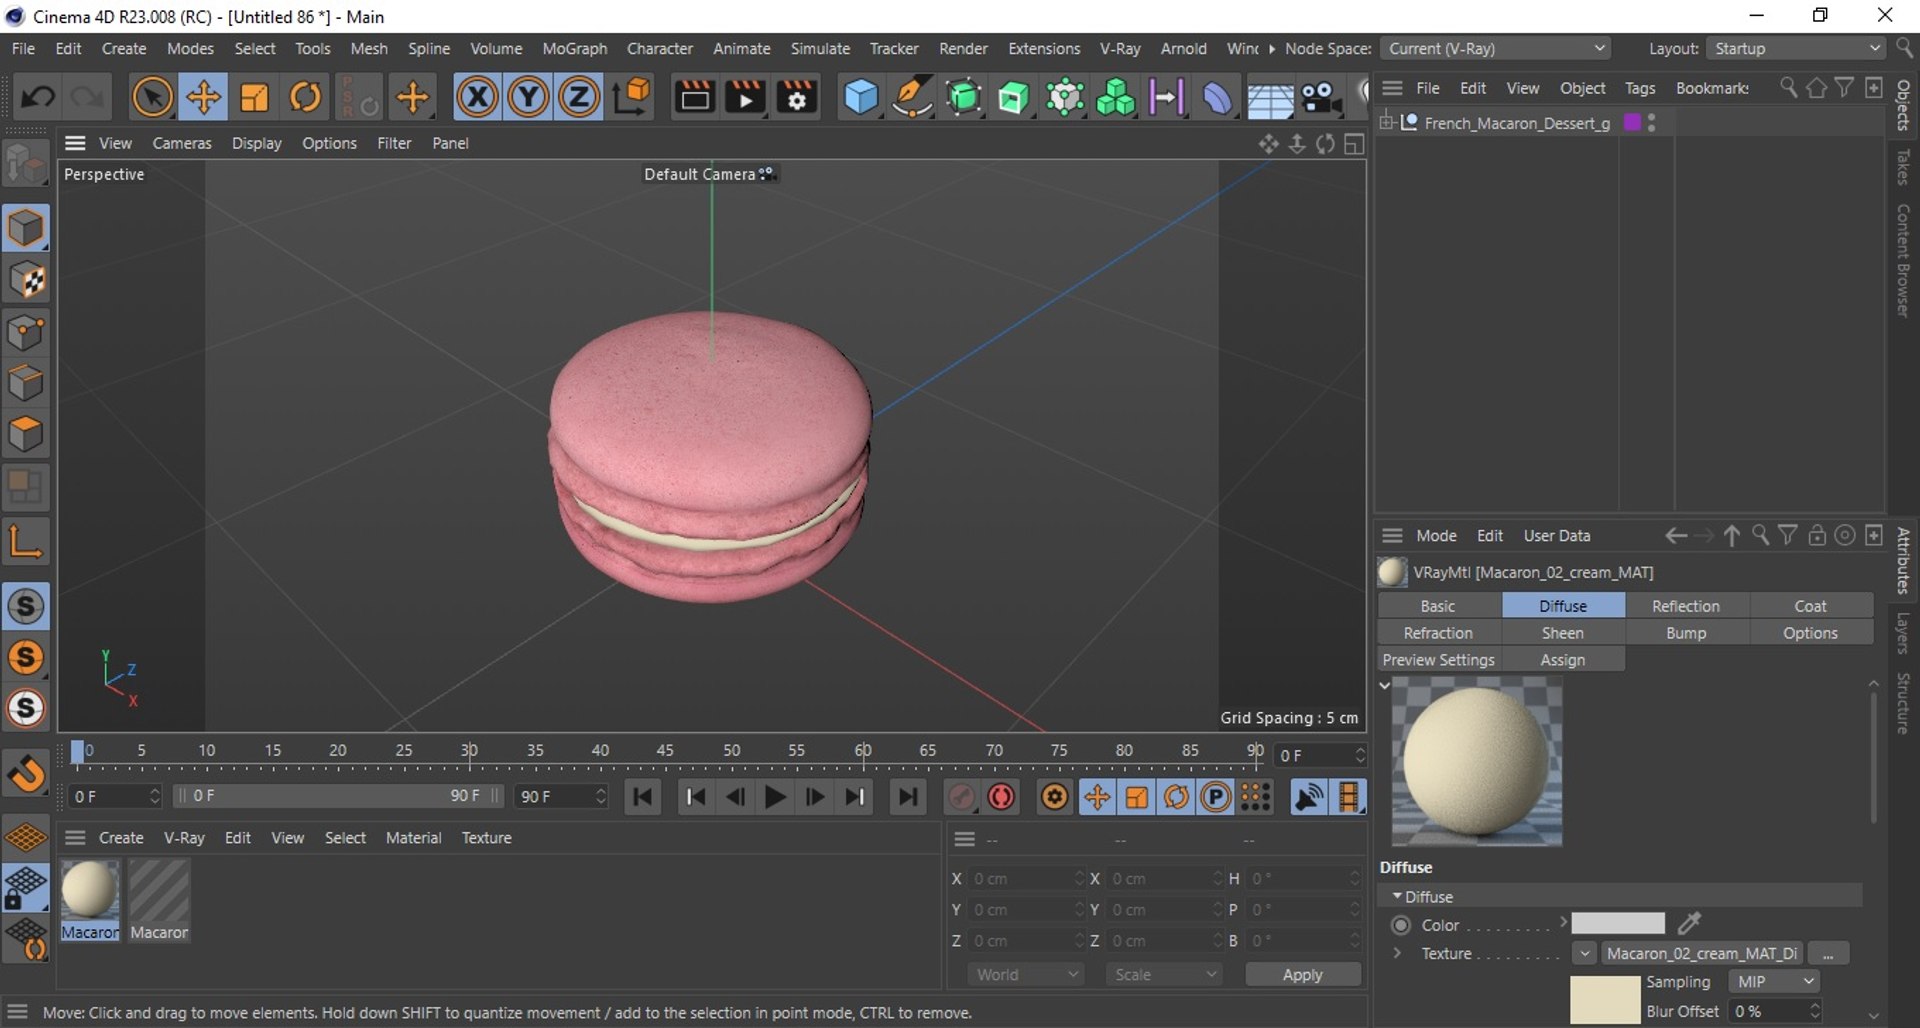Open the Subdivision Surface generator icon
The height and width of the screenshot is (1028, 1920).
click(963, 97)
